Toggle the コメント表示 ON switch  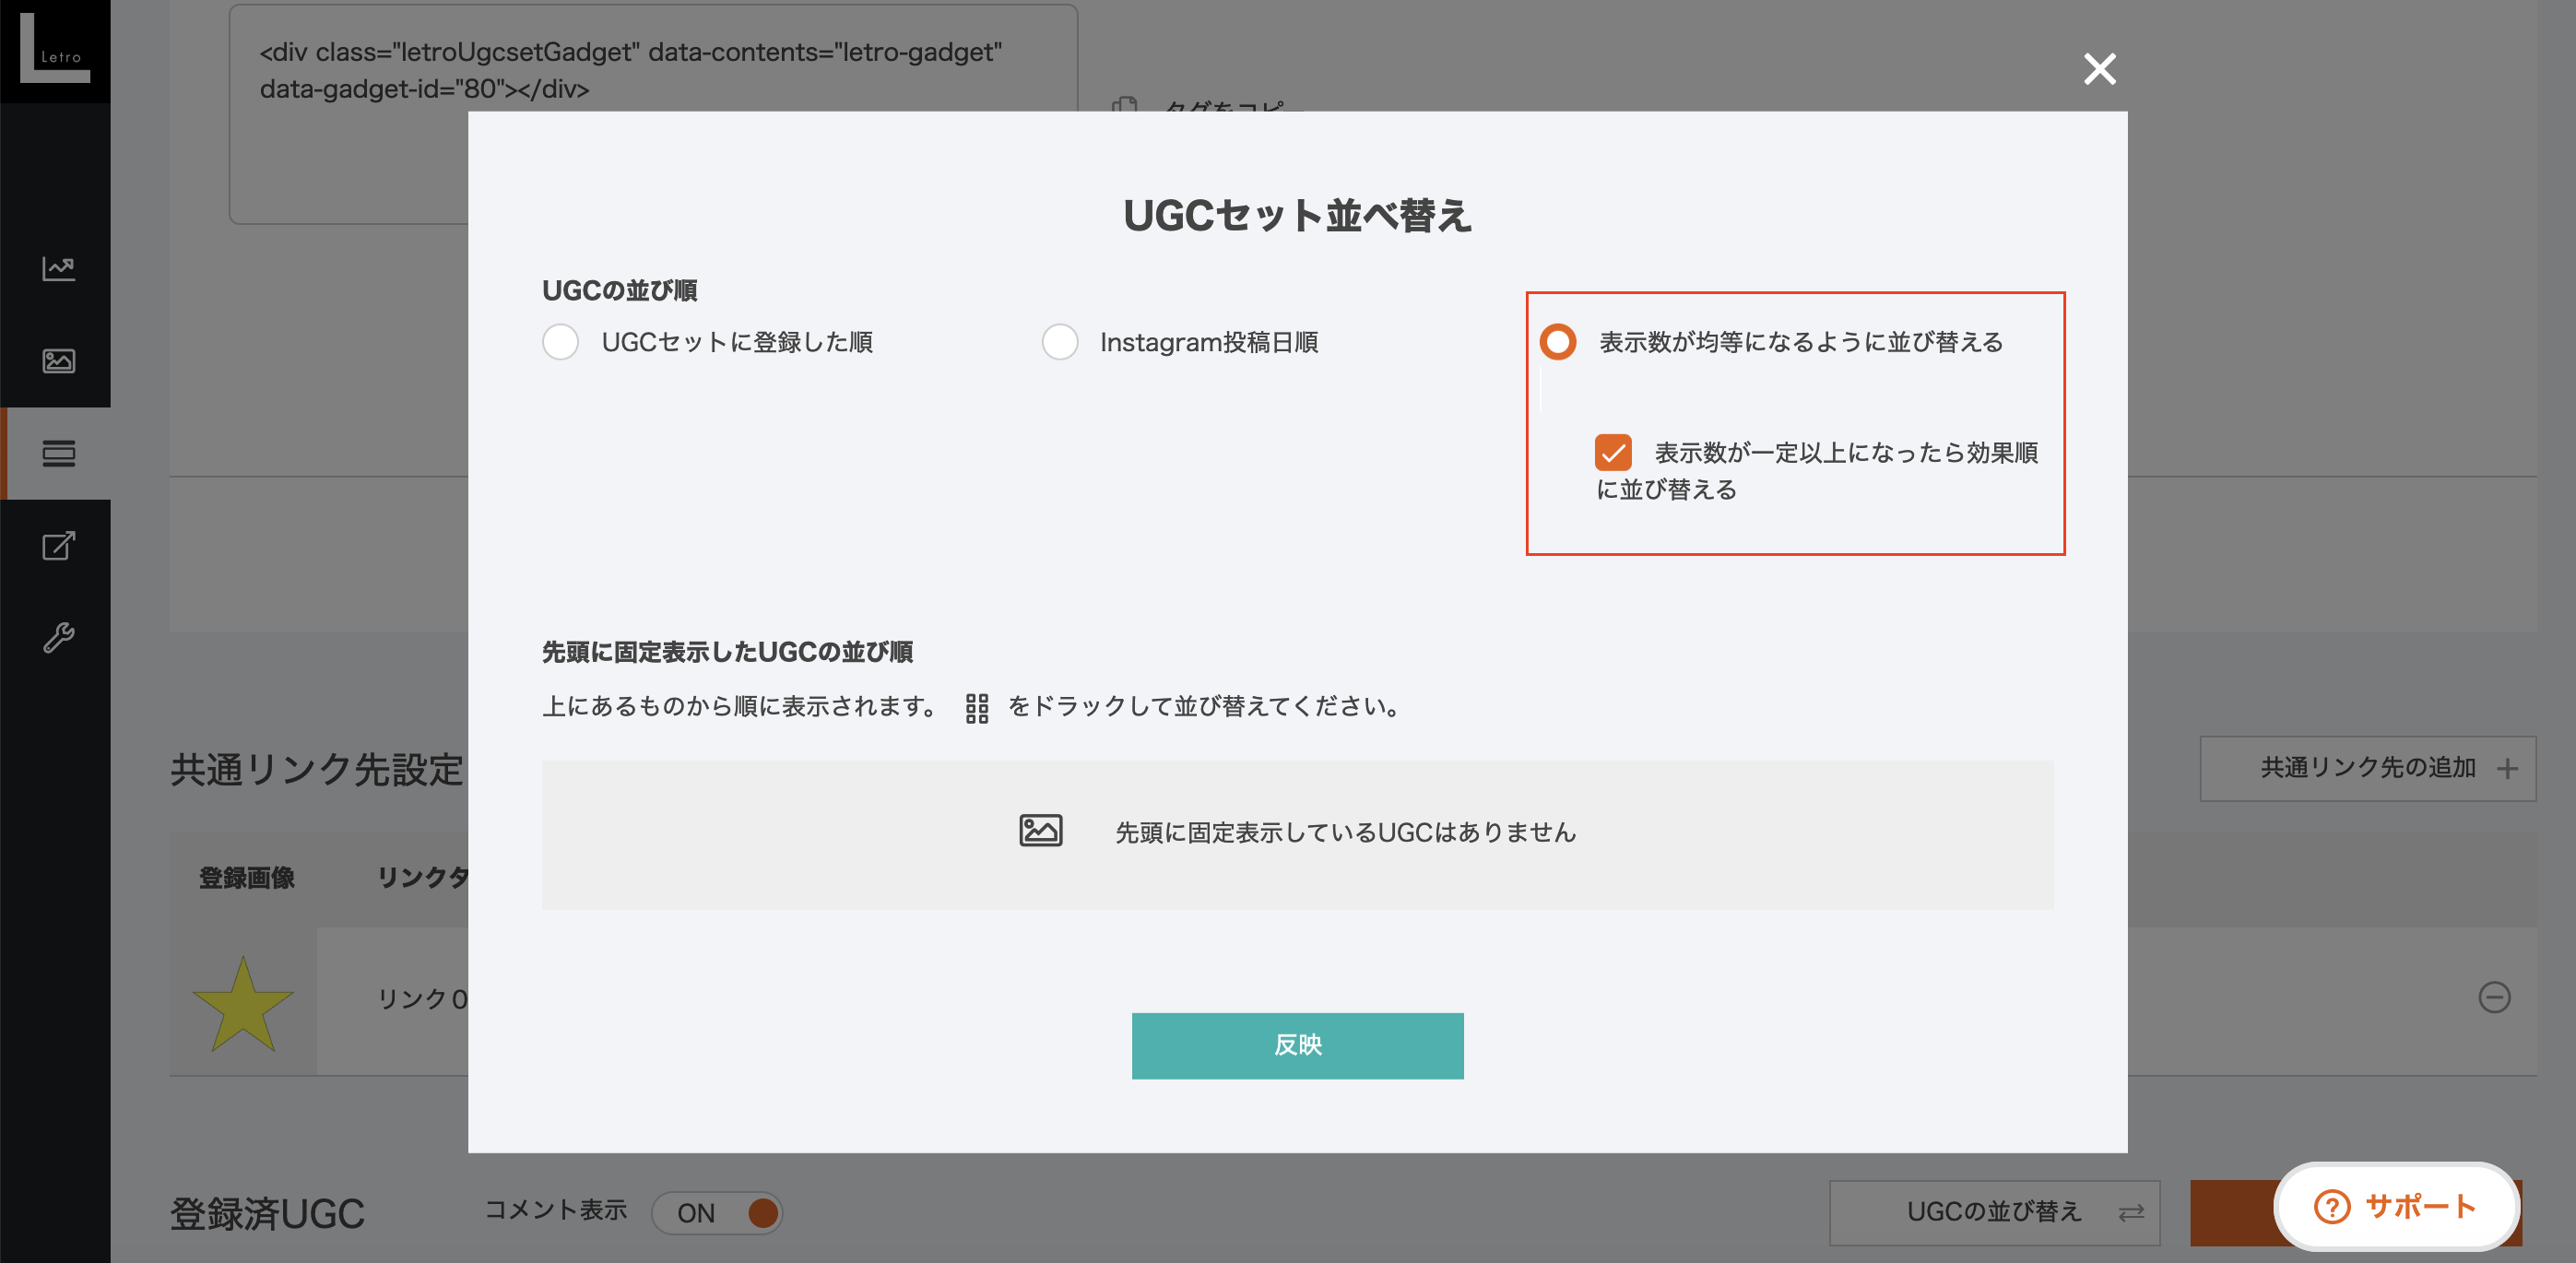(716, 1212)
